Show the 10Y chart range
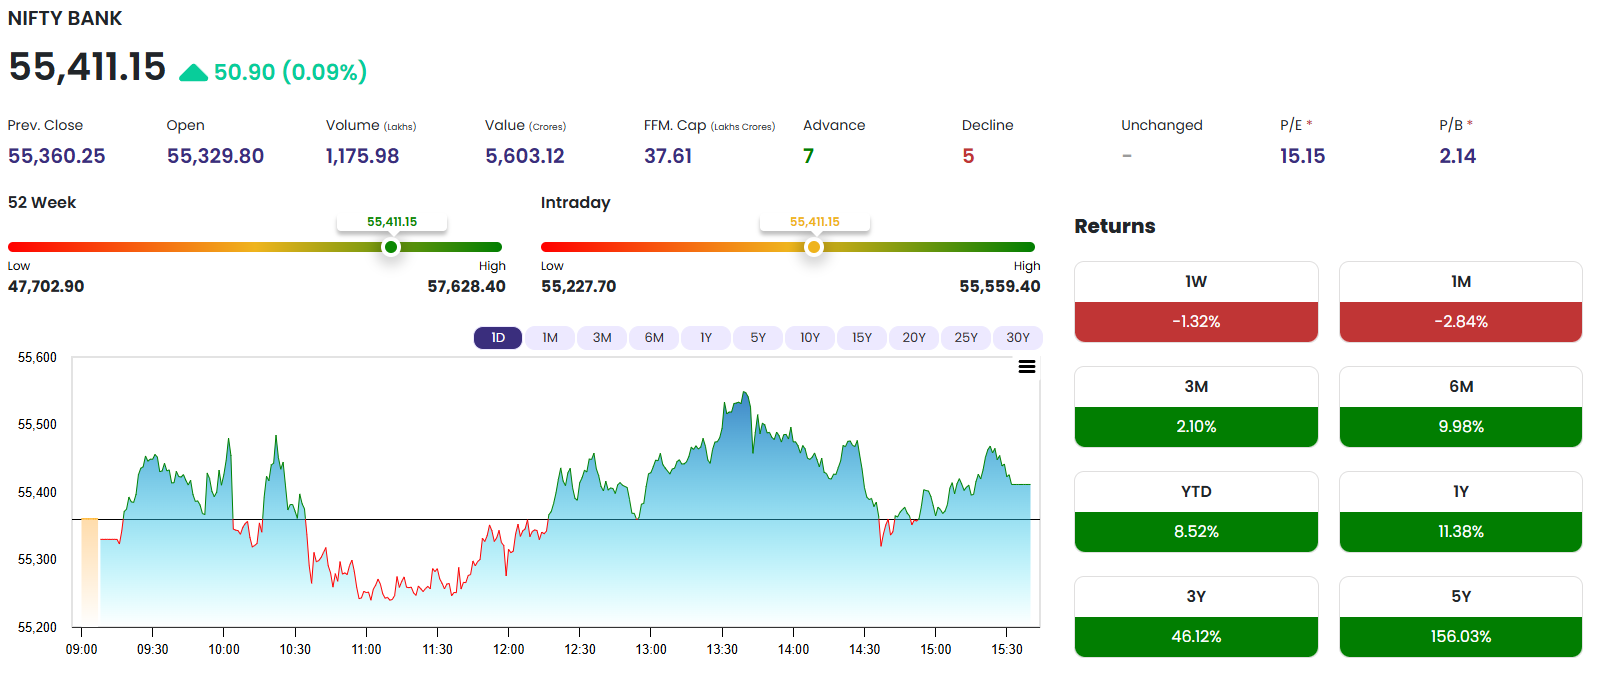 810,338
